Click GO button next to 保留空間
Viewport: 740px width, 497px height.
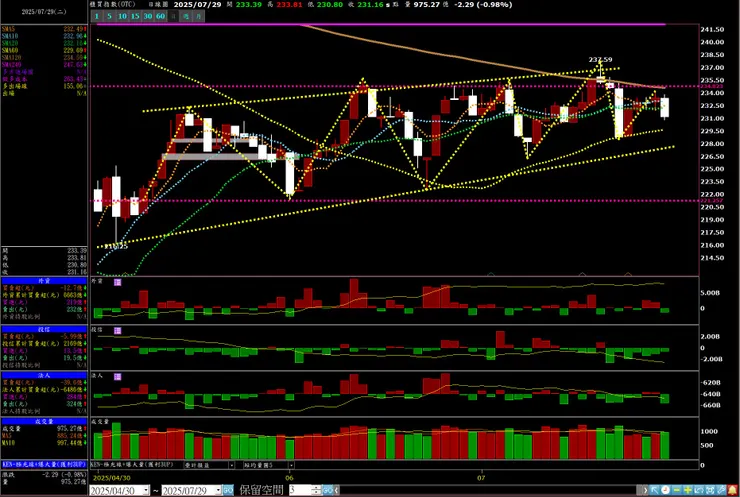(x=328, y=490)
